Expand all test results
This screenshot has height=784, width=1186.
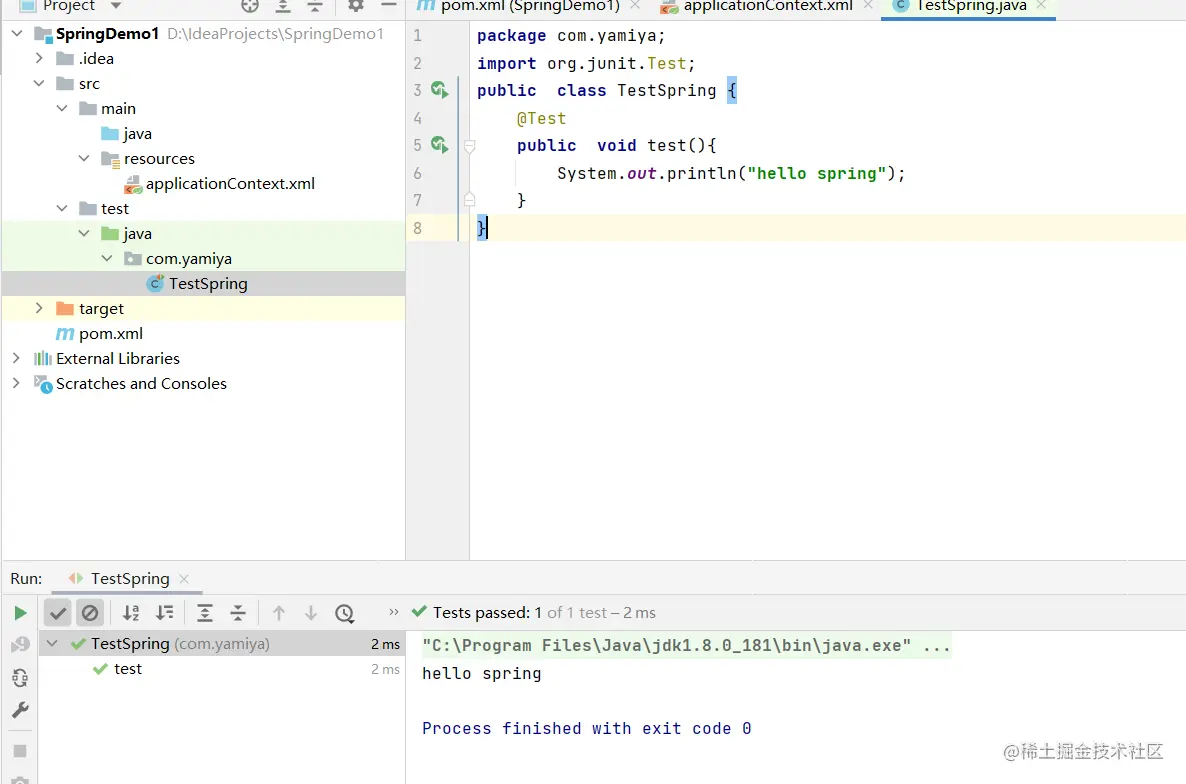(x=205, y=613)
